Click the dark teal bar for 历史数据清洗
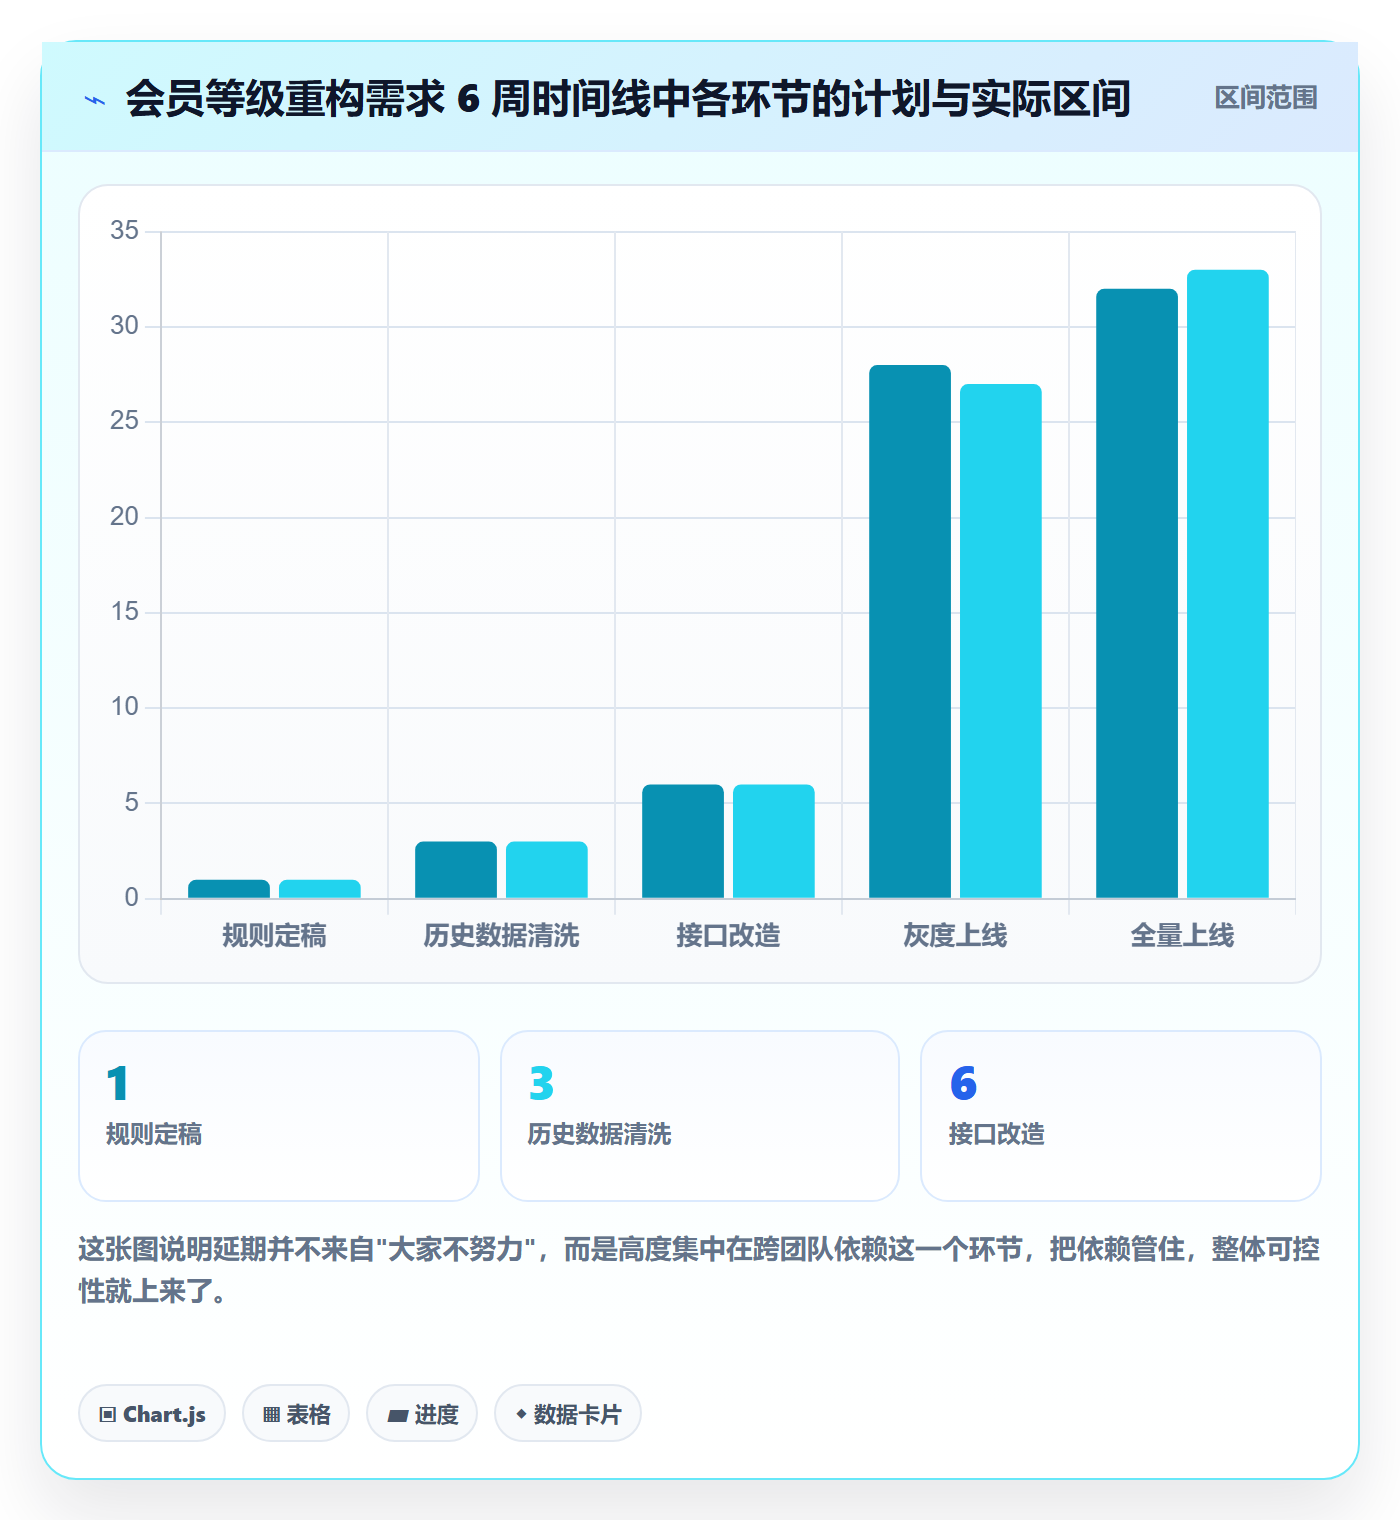1400x1520 pixels. (x=456, y=870)
